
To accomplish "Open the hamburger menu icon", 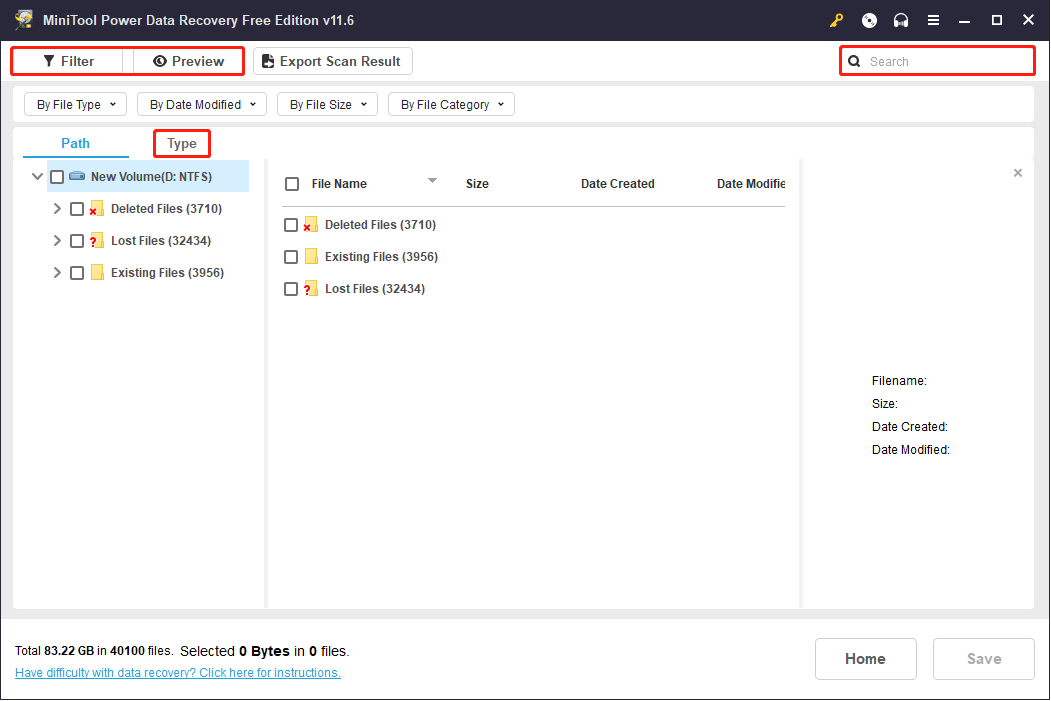I will click(x=933, y=20).
